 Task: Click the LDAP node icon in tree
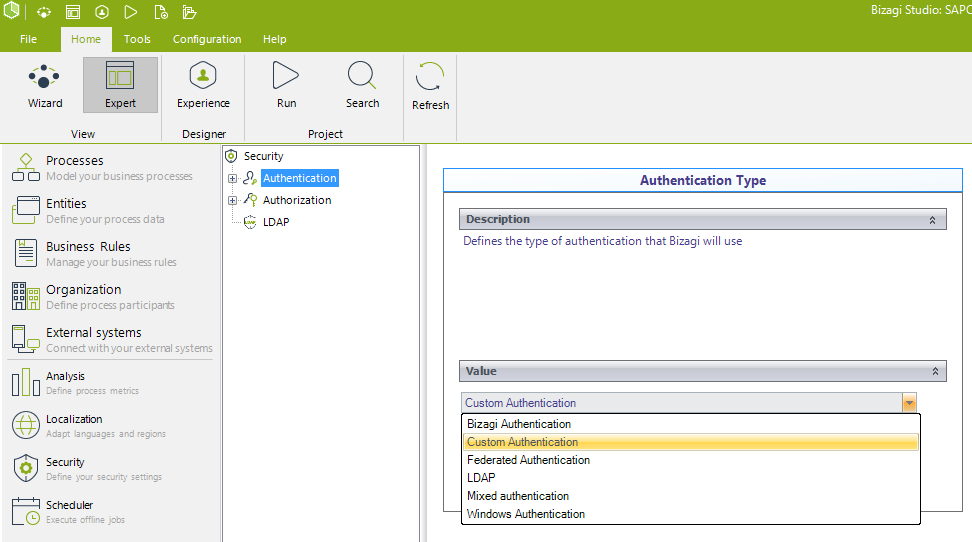250,222
